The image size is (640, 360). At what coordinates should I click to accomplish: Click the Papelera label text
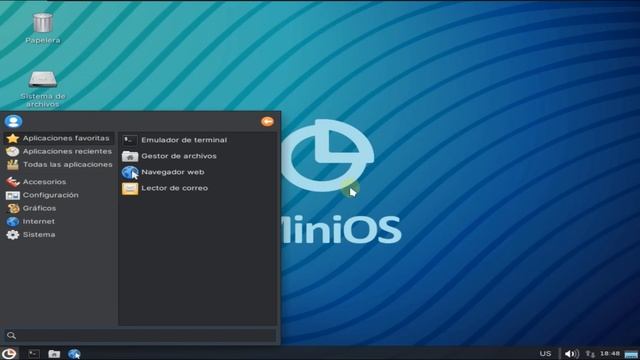[x=42, y=40]
